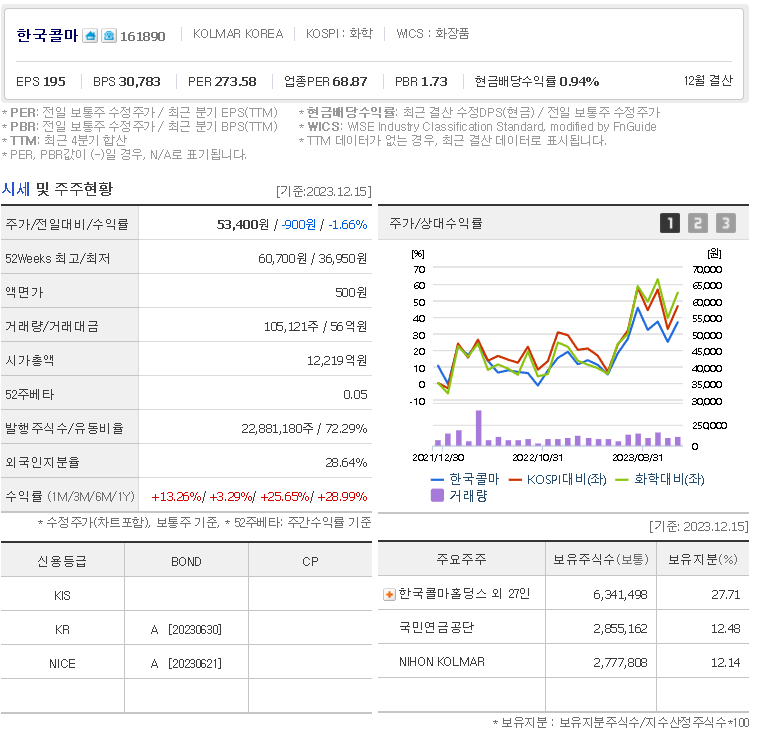The image size is (762, 735).
Task: Click the home icon next to 한국콜마
Action: [x=90, y=36]
